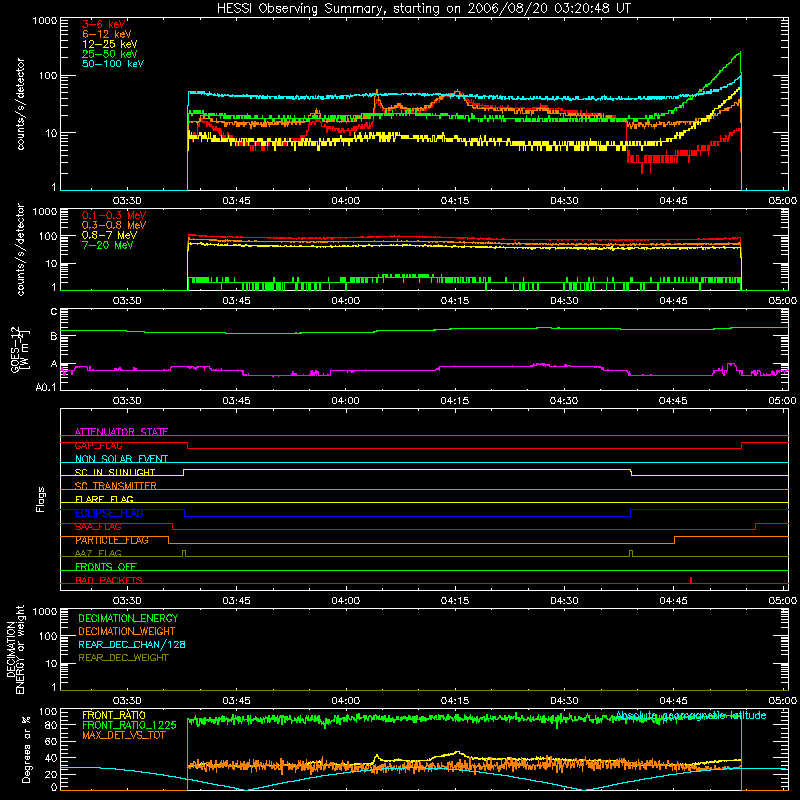The height and width of the screenshot is (800, 800).
Task: Click the green 25-50 keV peak near 04:54
Action: pyautogui.click(x=739, y=53)
